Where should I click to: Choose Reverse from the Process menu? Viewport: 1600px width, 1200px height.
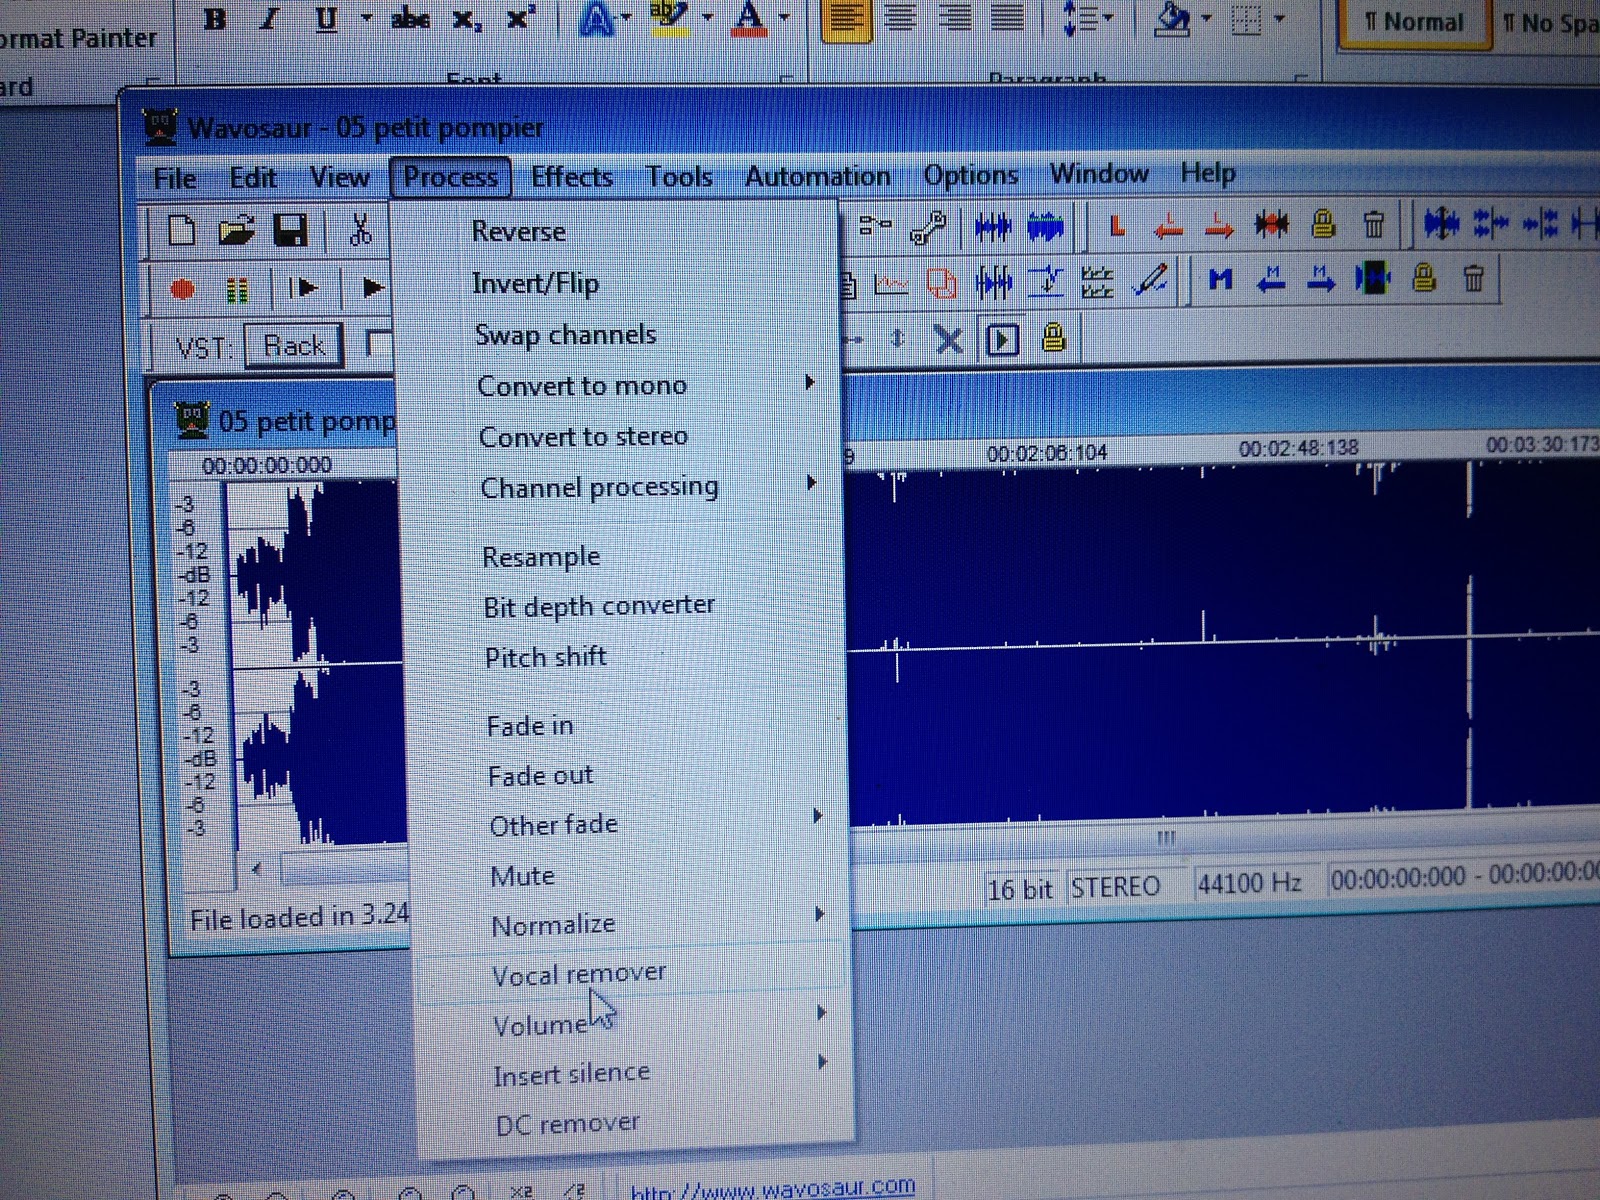[x=519, y=231]
